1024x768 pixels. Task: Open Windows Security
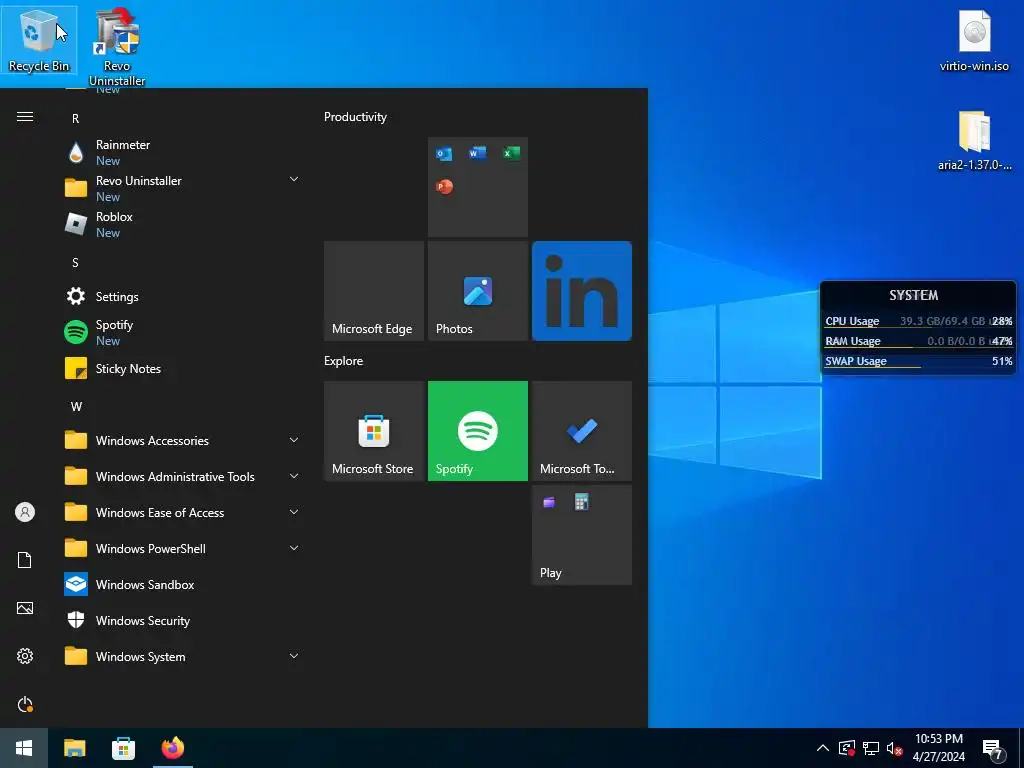[x=183, y=620]
